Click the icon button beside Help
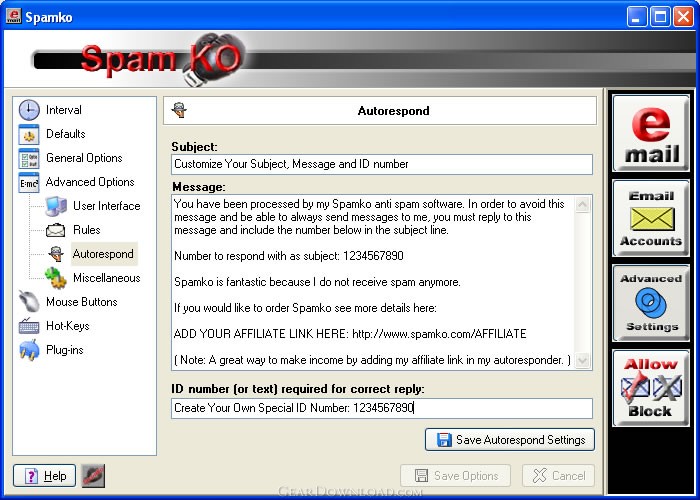This screenshot has width=700, height=500. coord(93,475)
